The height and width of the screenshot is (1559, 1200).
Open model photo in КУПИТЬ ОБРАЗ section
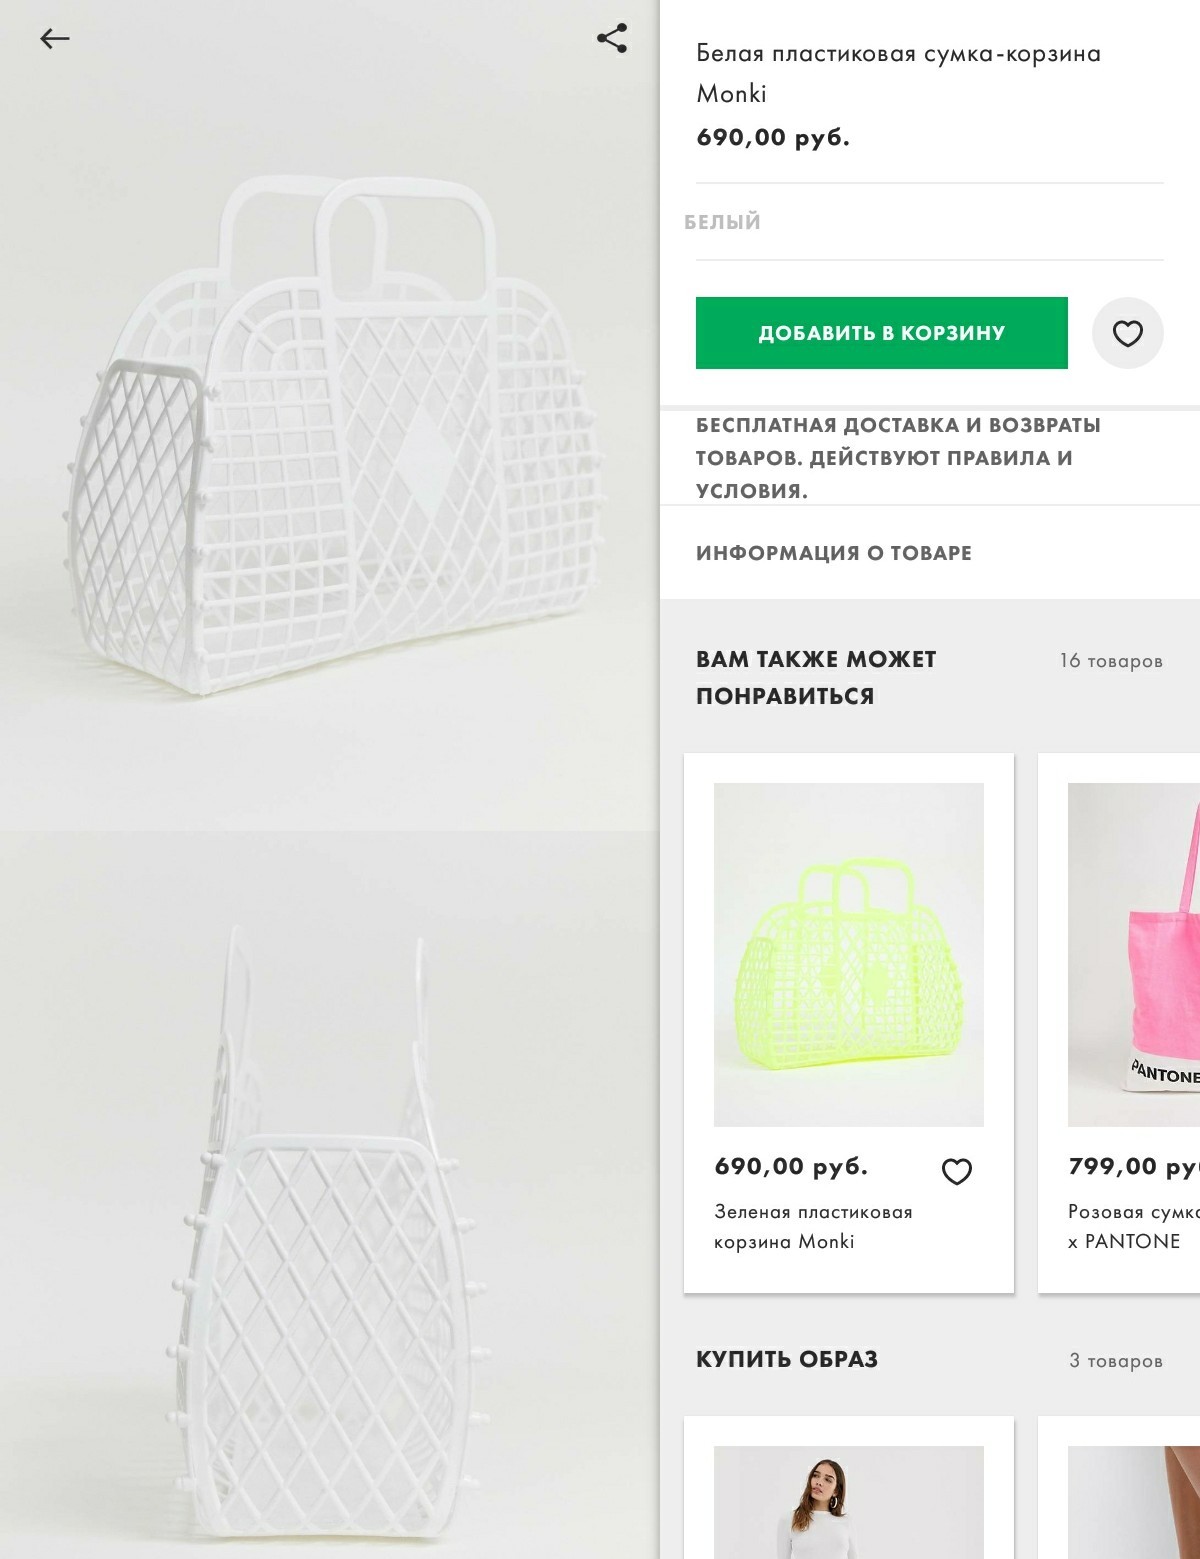[x=849, y=1502]
